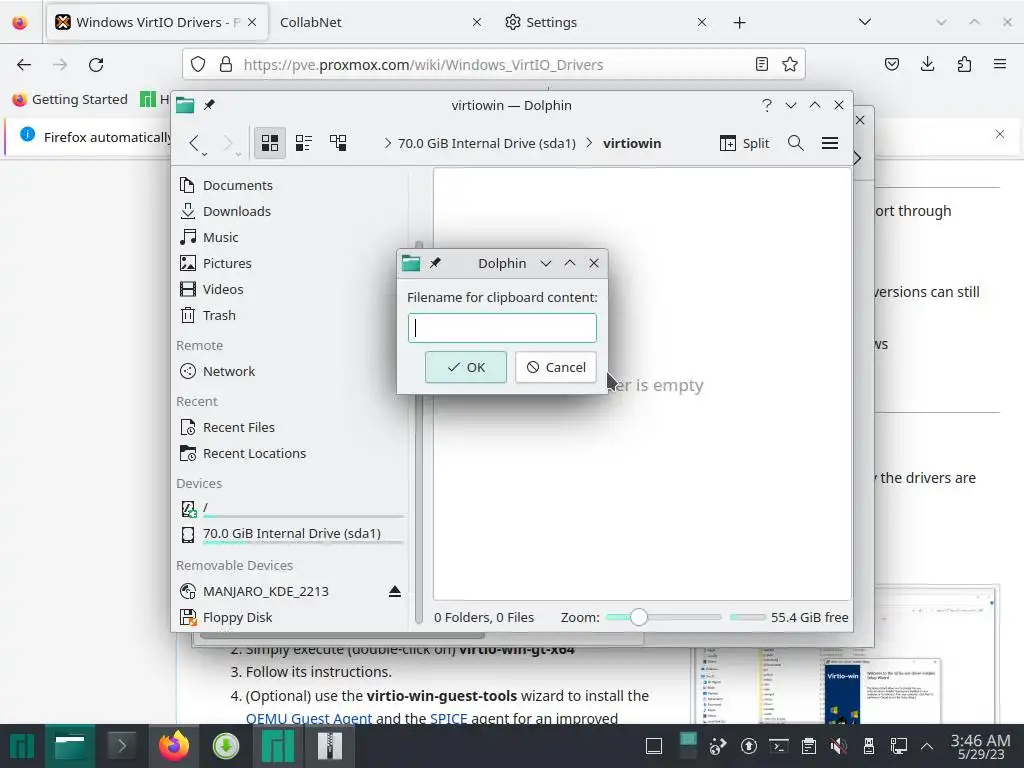Open Firefox extensions puzzle icon
The width and height of the screenshot is (1024, 768).
(x=964, y=64)
